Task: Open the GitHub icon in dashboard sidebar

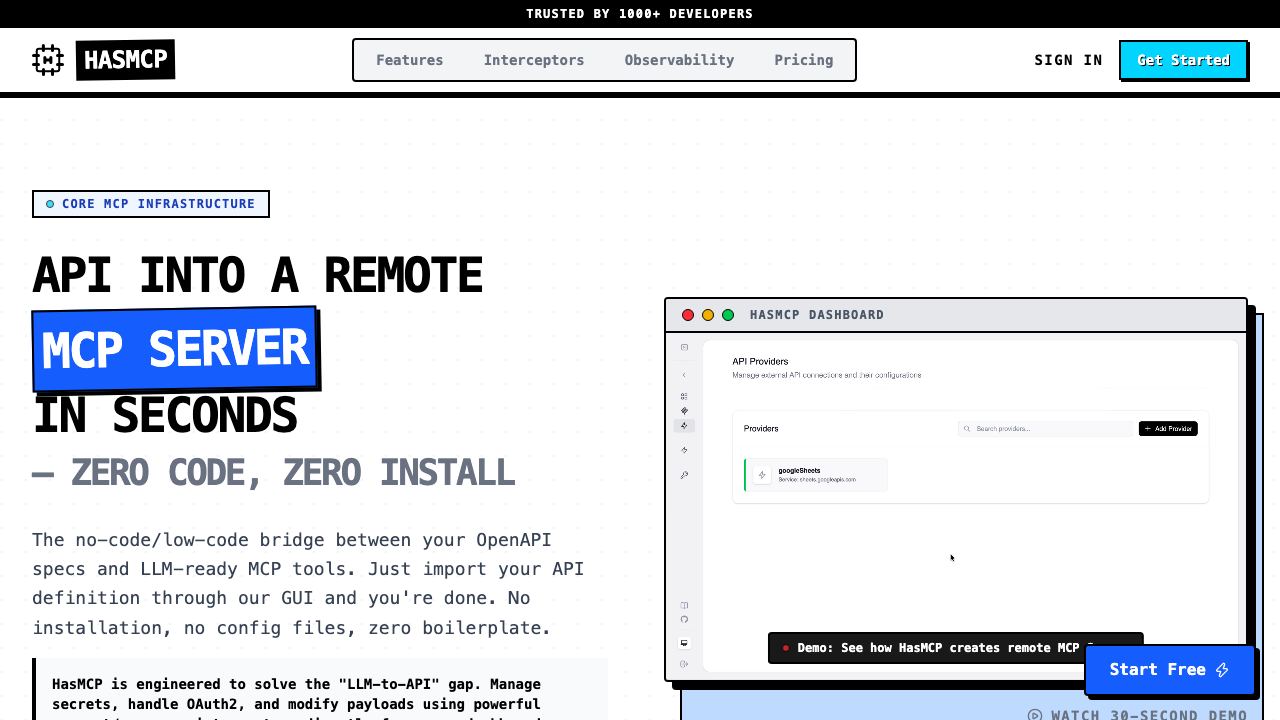Action: (x=684, y=619)
